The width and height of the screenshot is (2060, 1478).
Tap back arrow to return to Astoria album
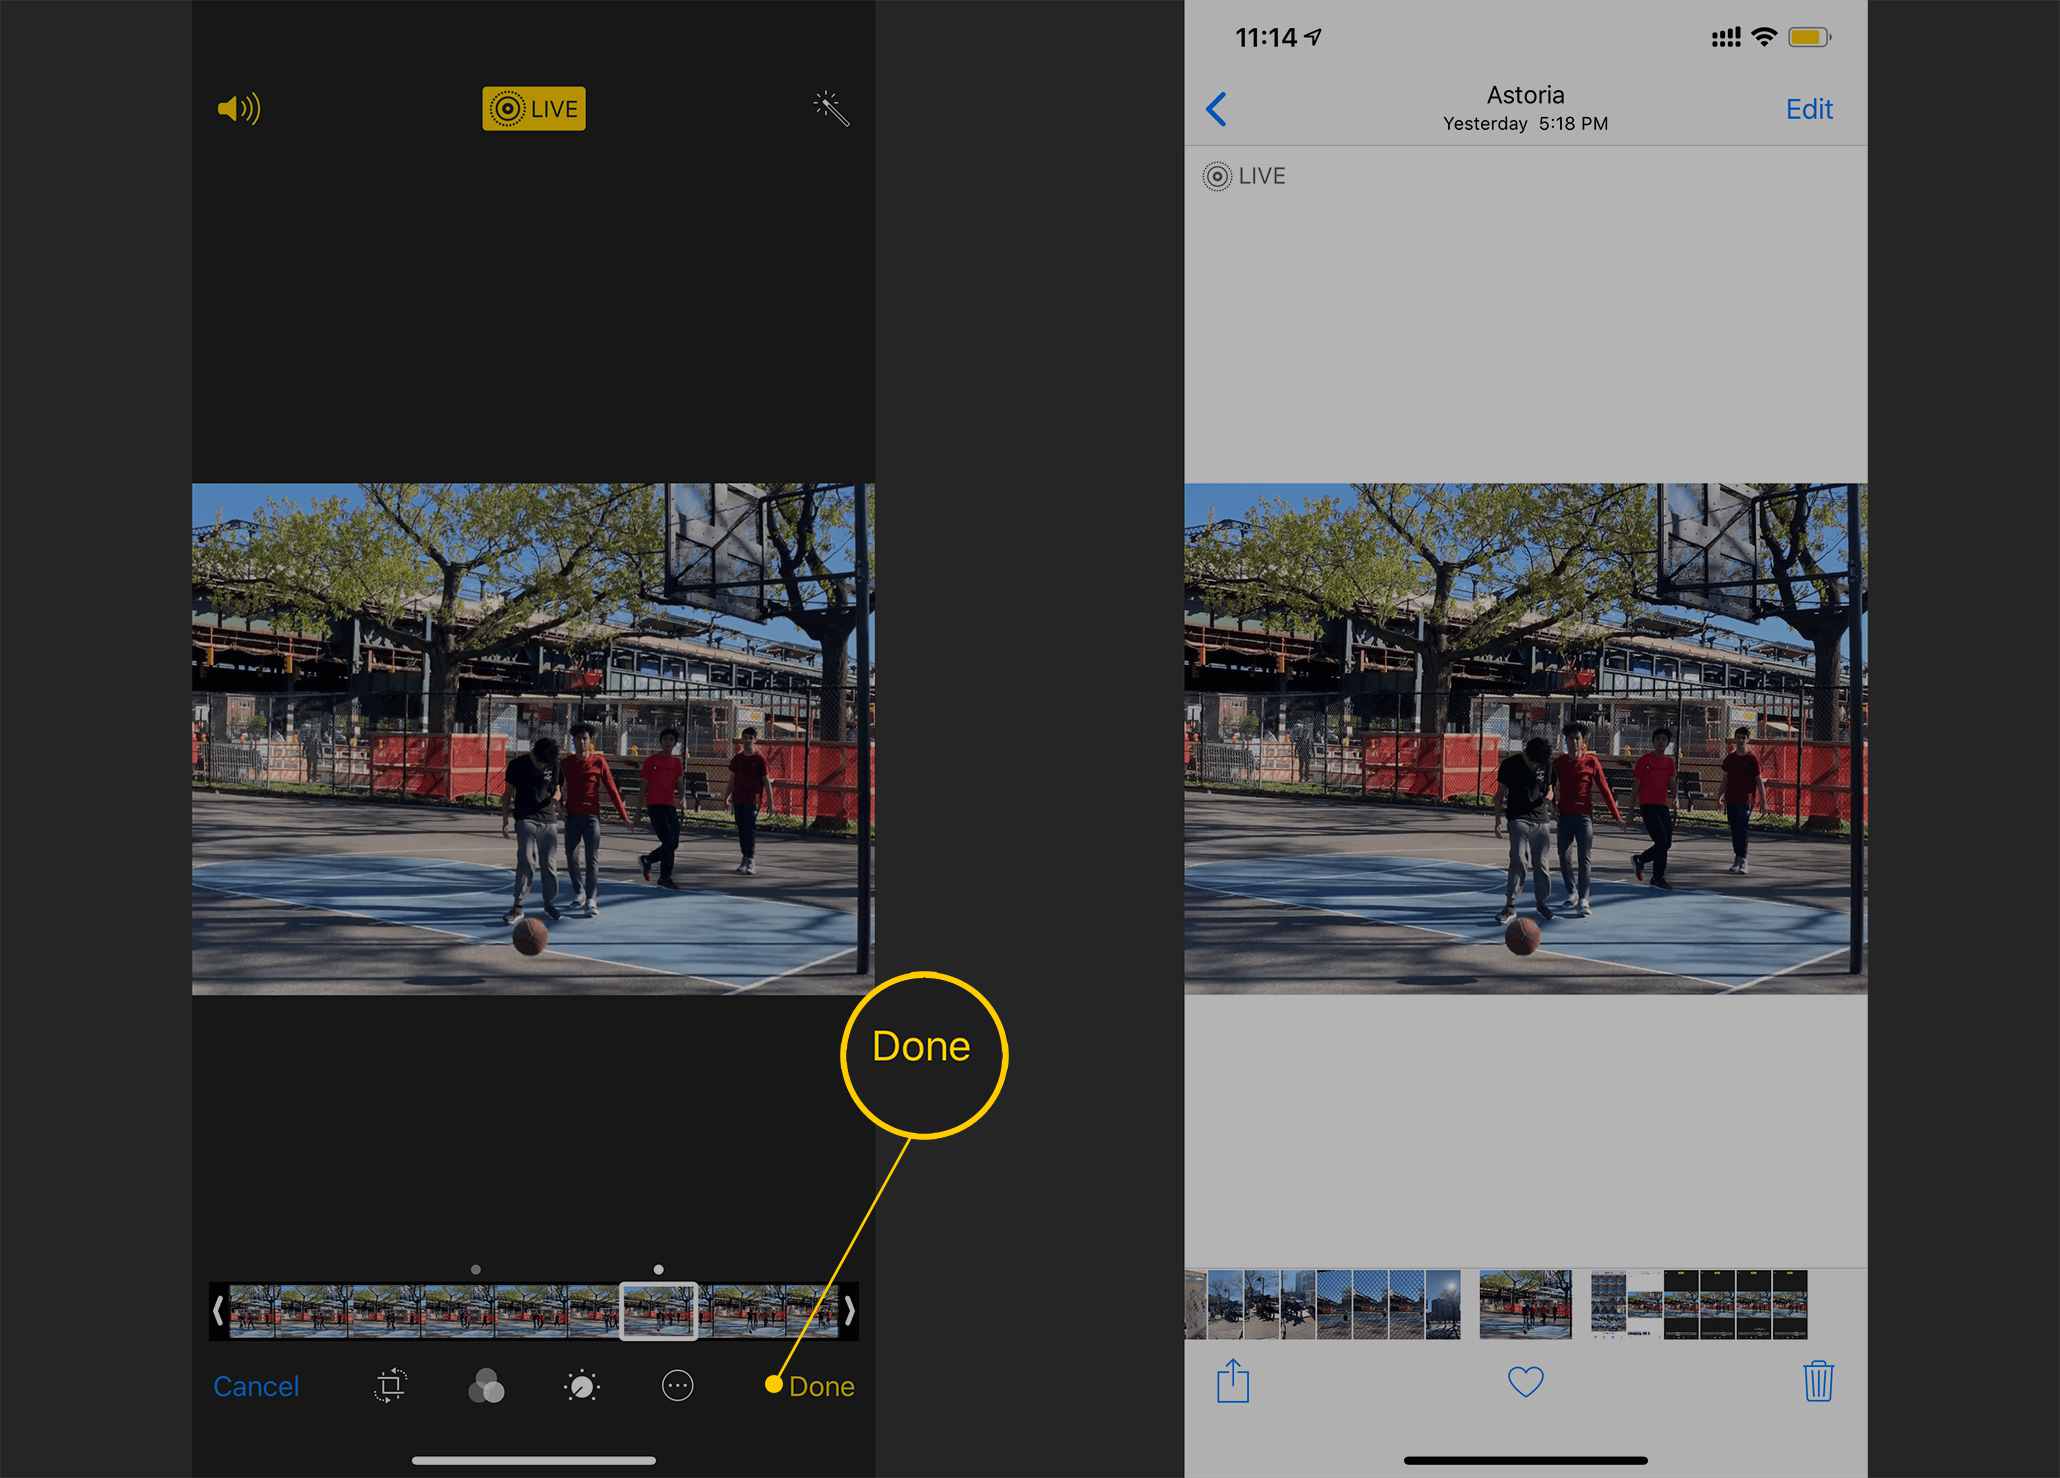[x=1220, y=107]
